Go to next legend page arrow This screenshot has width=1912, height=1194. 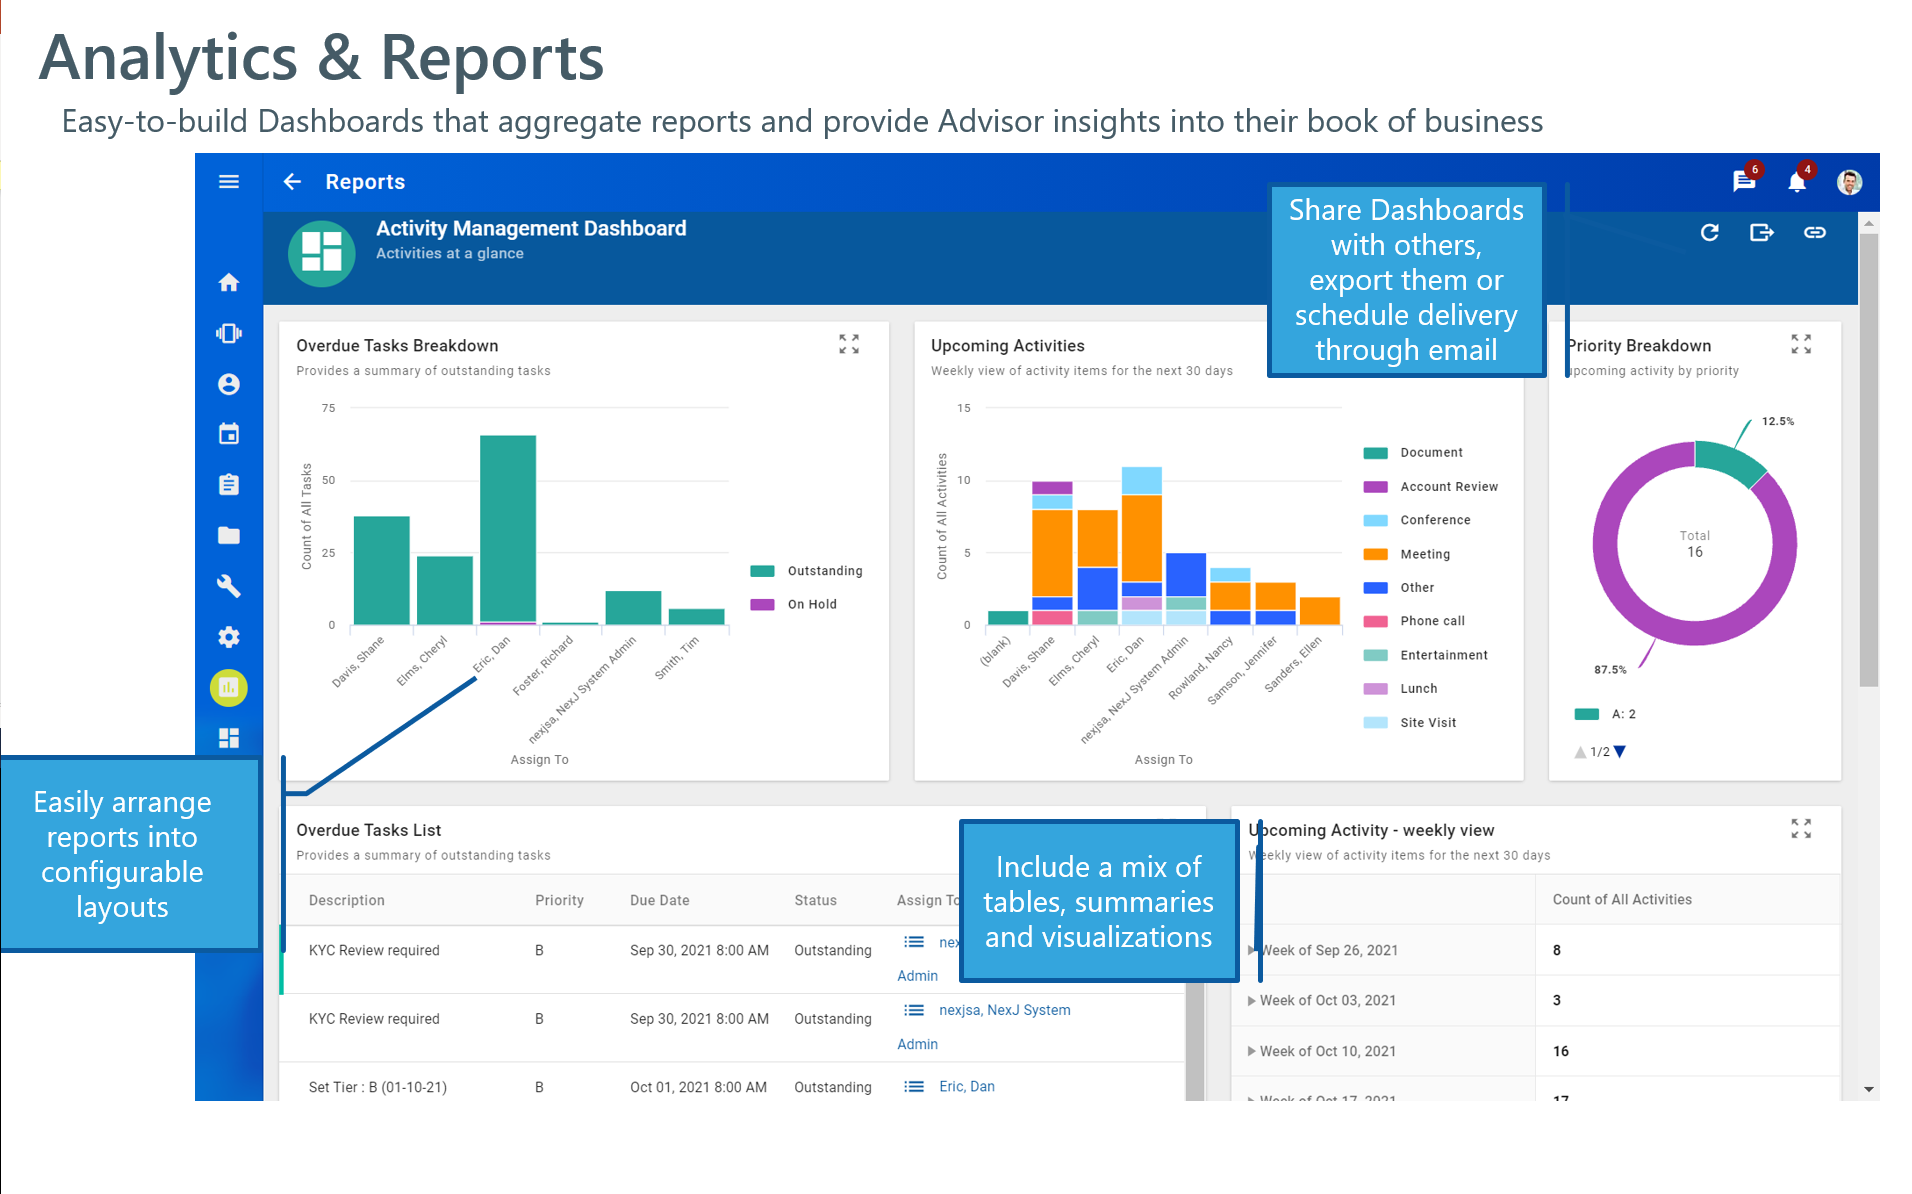pyautogui.click(x=1620, y=752)
